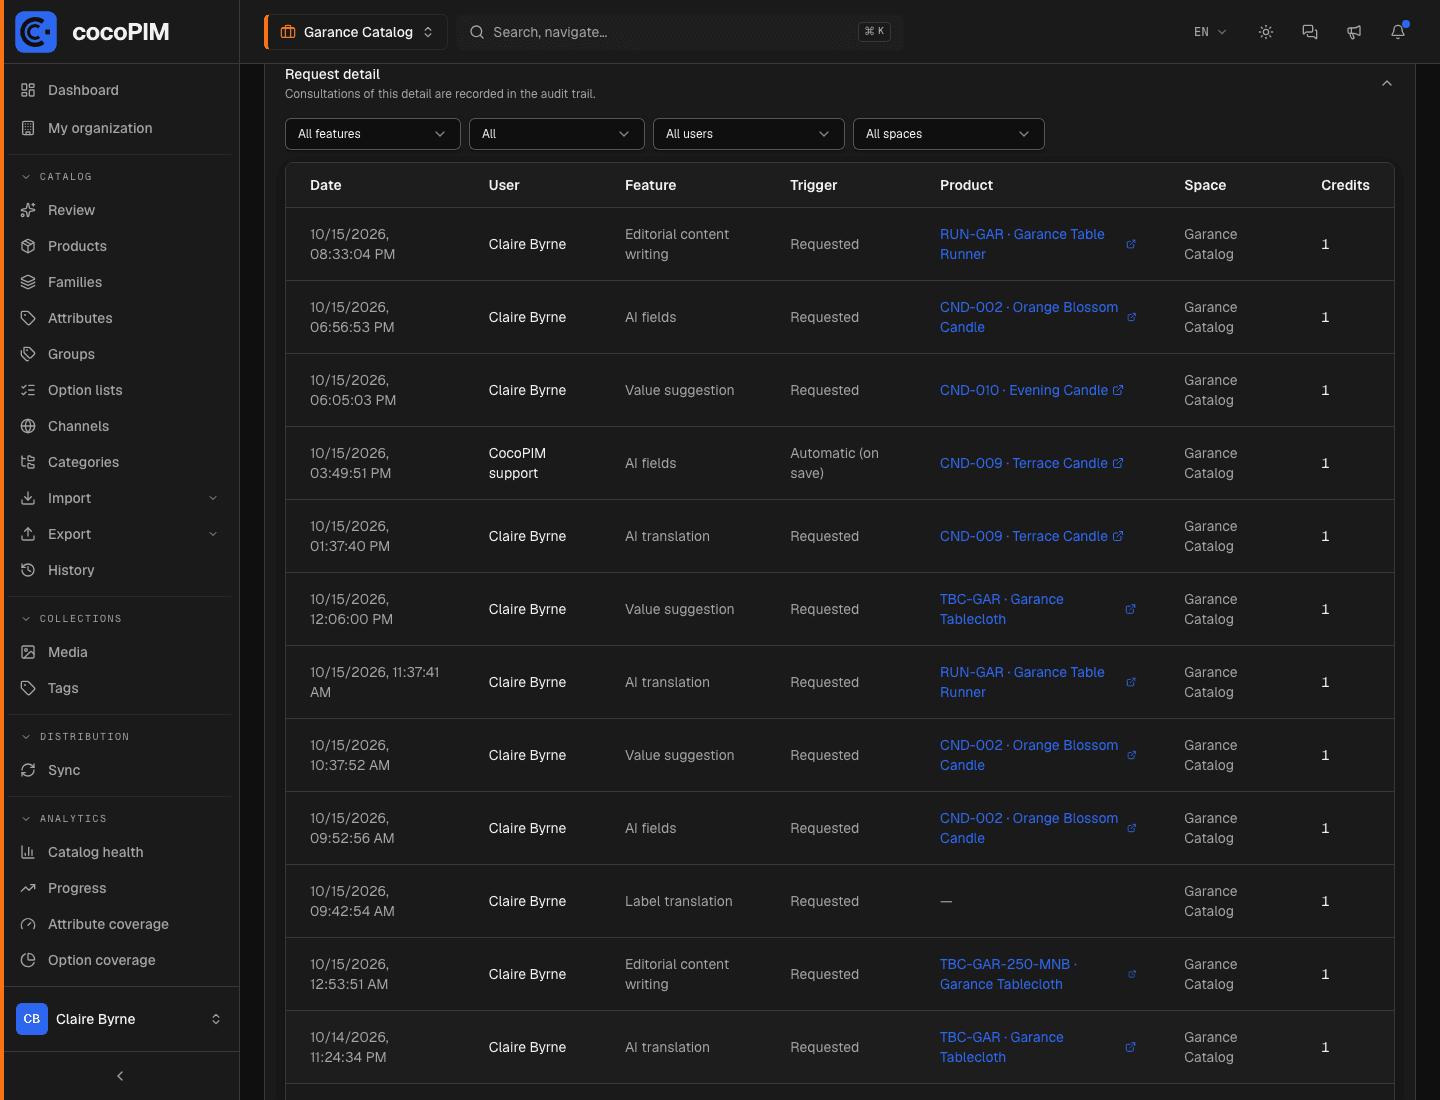Click external link icon in 08:33:04 PM row
Viewport: 1440px width, 1100px height.
[x=1131, y=244]
